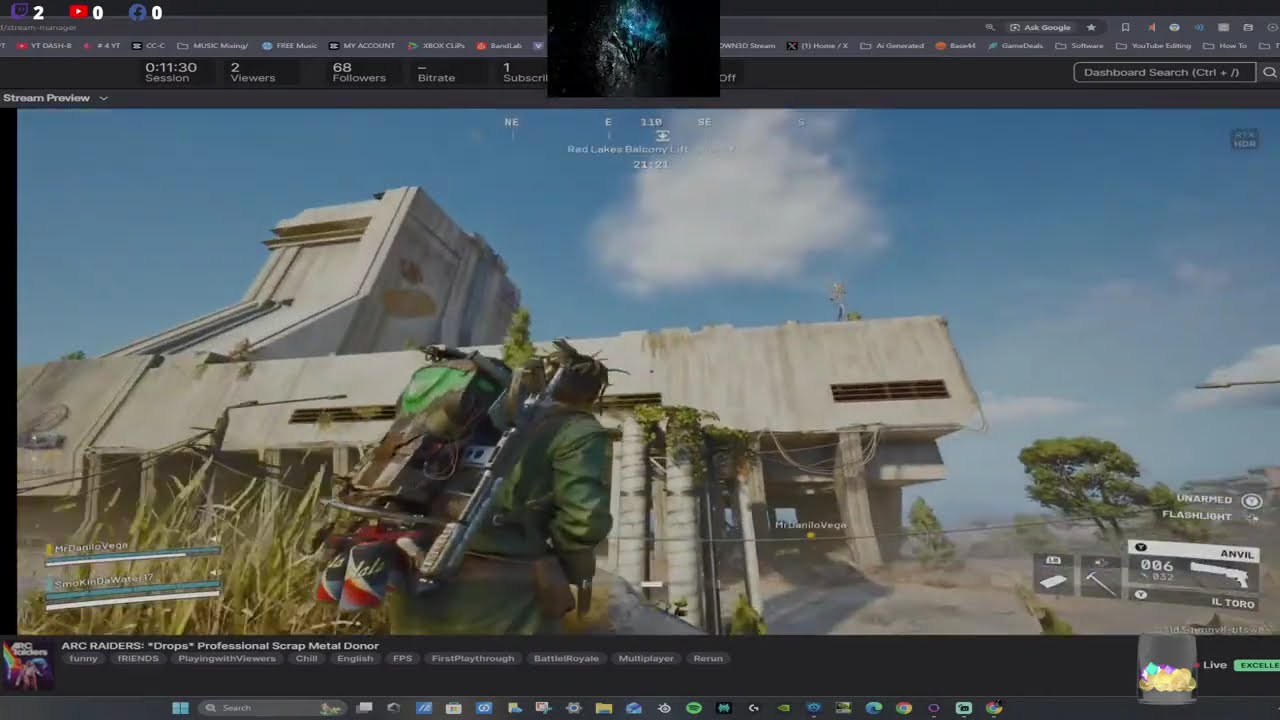Select the FPS stream tag
Image resolution: width=1280 pixels, height=720 pixels.
[x=402, y=659]
